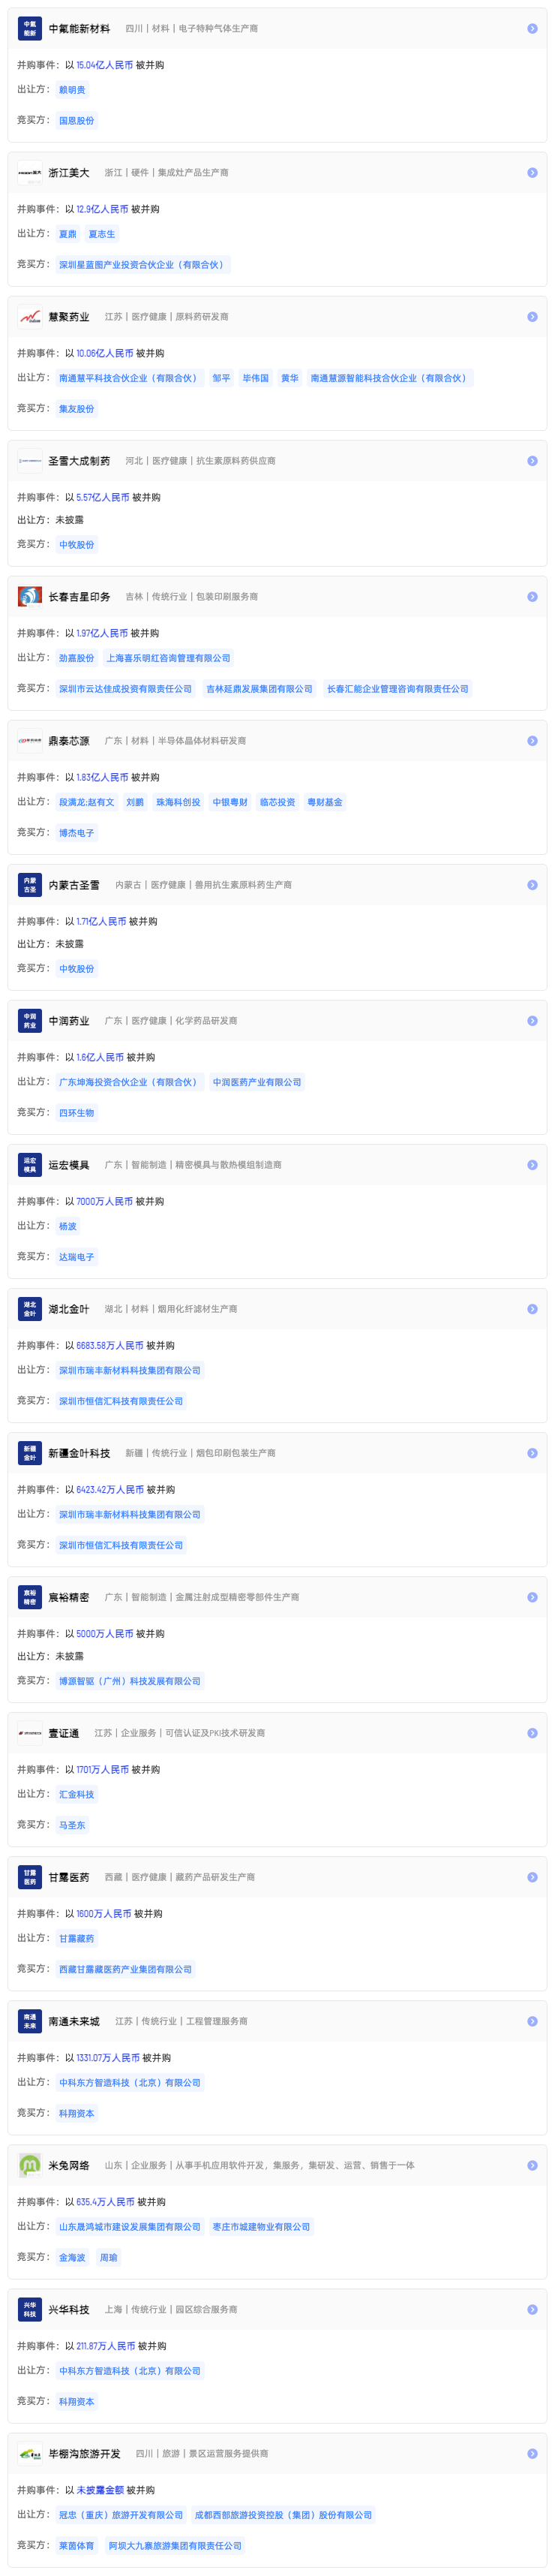558x2576 pixels.
Task: Open the seller link 赖明贵
Action: click(x=72, y=90)
